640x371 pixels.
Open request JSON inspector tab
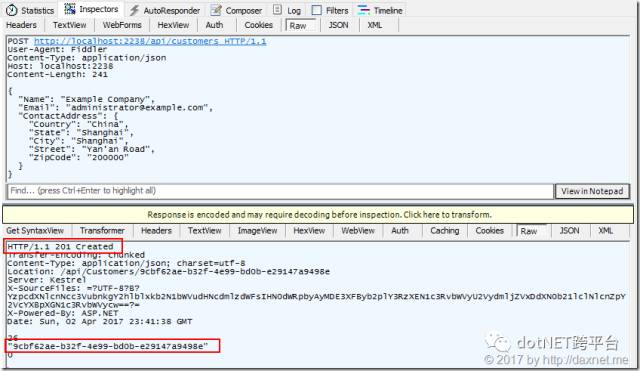click(x=338, y=25)
